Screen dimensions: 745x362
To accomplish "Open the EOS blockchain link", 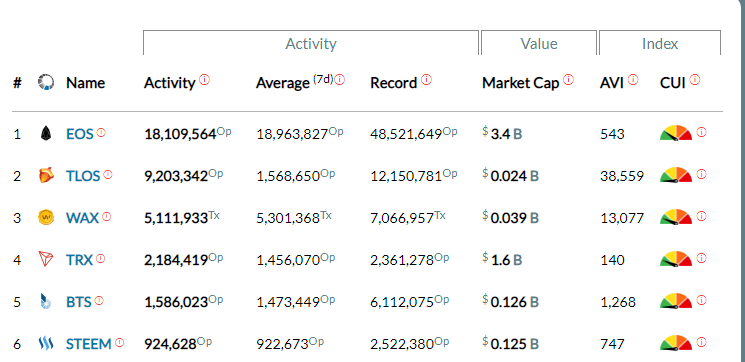I will pyautogui.click(x=80, y=134).
